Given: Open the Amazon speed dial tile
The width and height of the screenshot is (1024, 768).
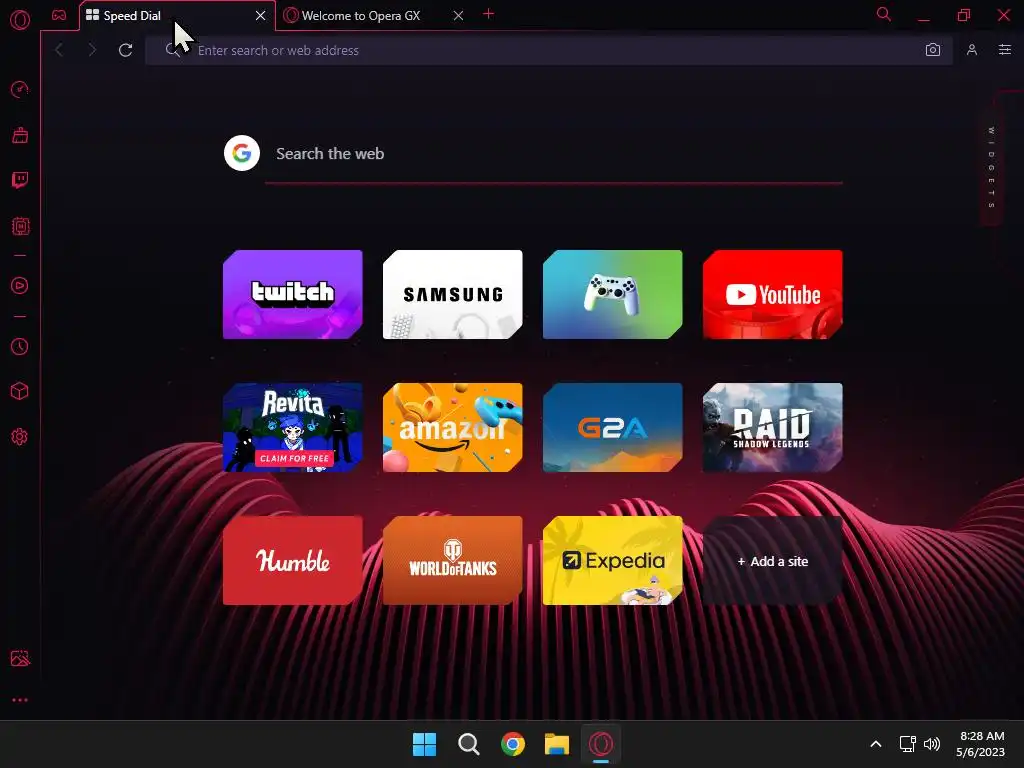Looking at the screenshot, I should click(453, 428).
